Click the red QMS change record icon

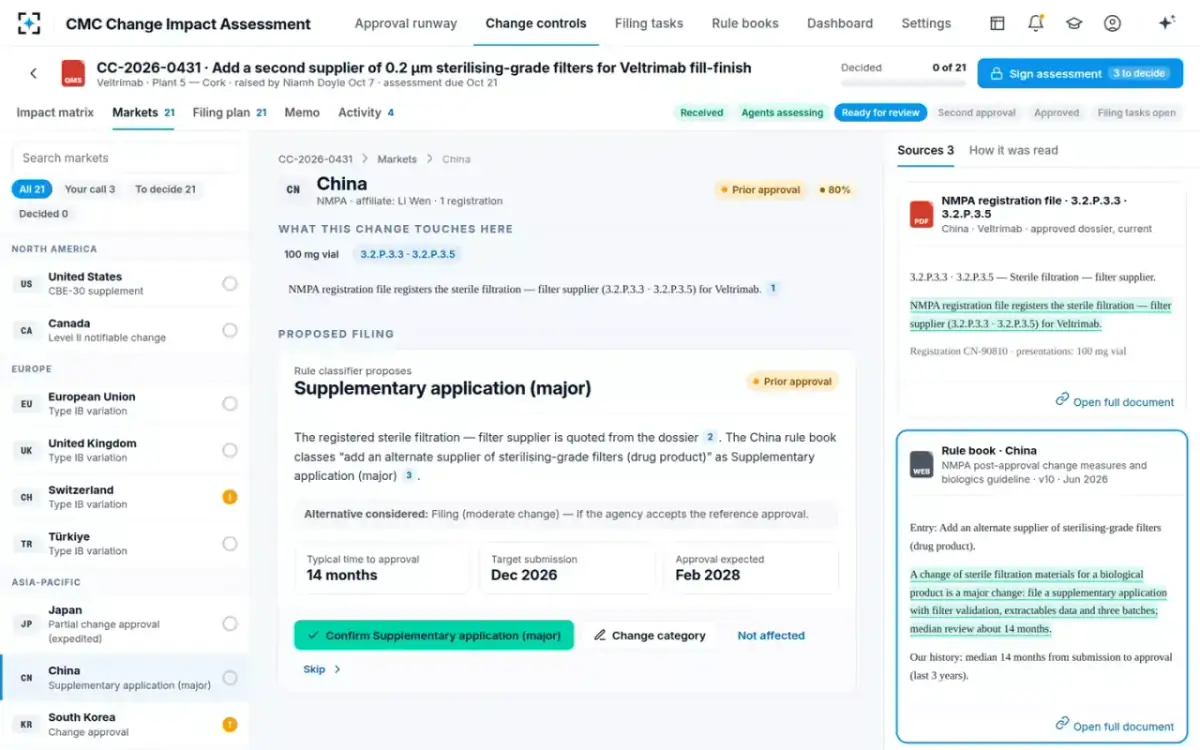(74, 73)
